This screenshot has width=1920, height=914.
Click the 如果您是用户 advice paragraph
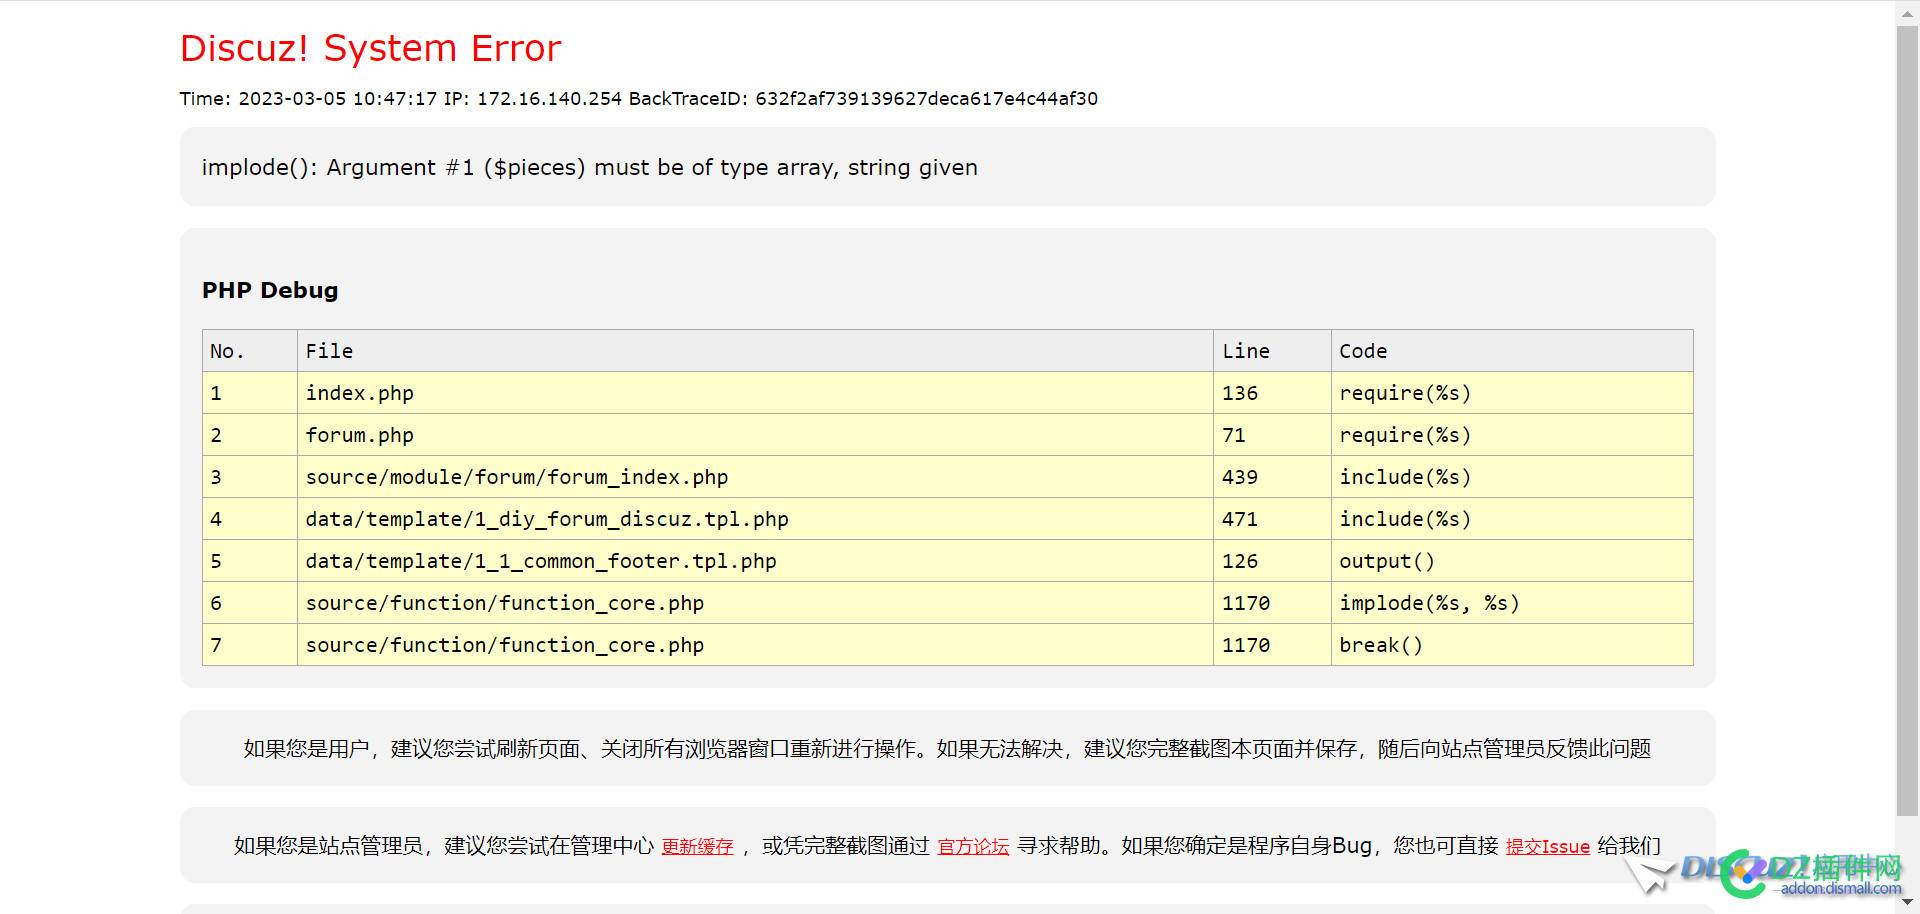click(947, 749)
